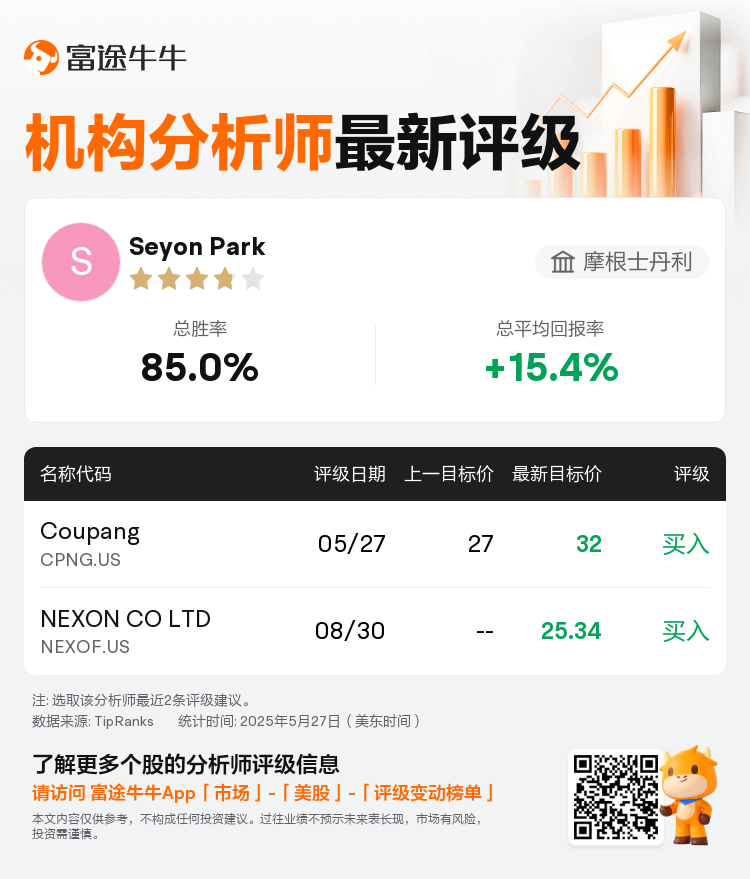This screenshot has height=879, width=750.
Task: Open the Coupang CPNG.US row
Action: point(375,544)
